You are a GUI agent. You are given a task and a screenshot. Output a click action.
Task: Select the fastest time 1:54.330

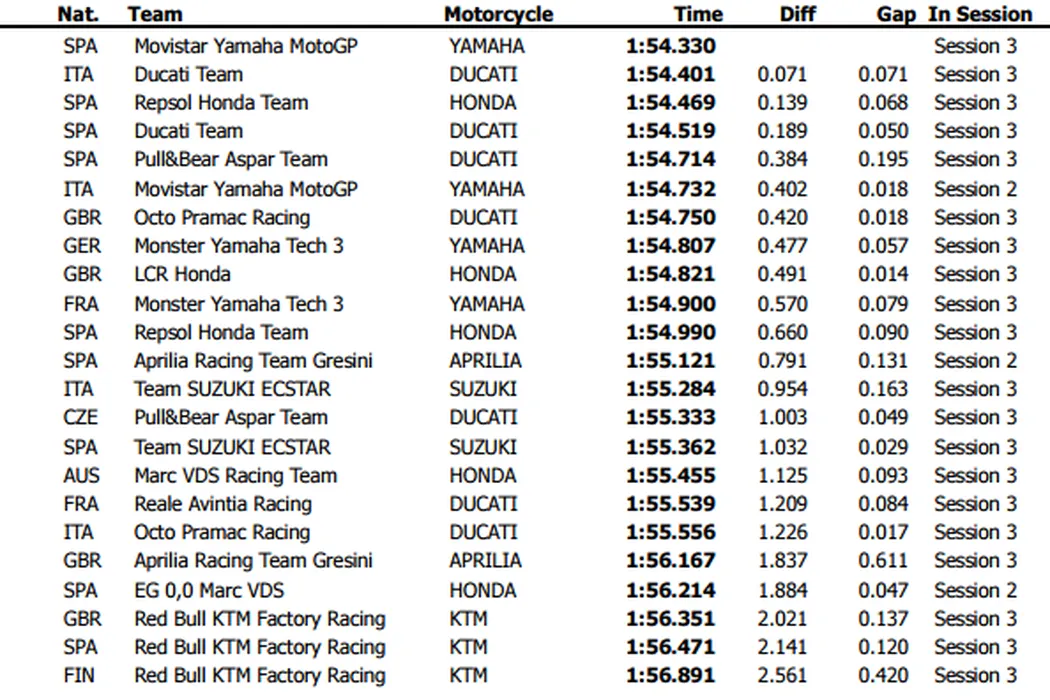[670, 46]
